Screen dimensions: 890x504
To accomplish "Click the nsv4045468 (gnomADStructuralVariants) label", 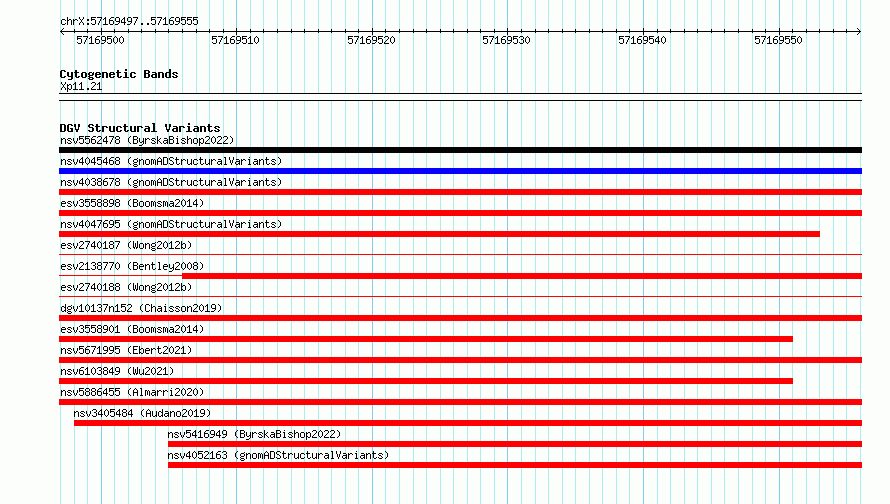I will click(x=171, y=161).
